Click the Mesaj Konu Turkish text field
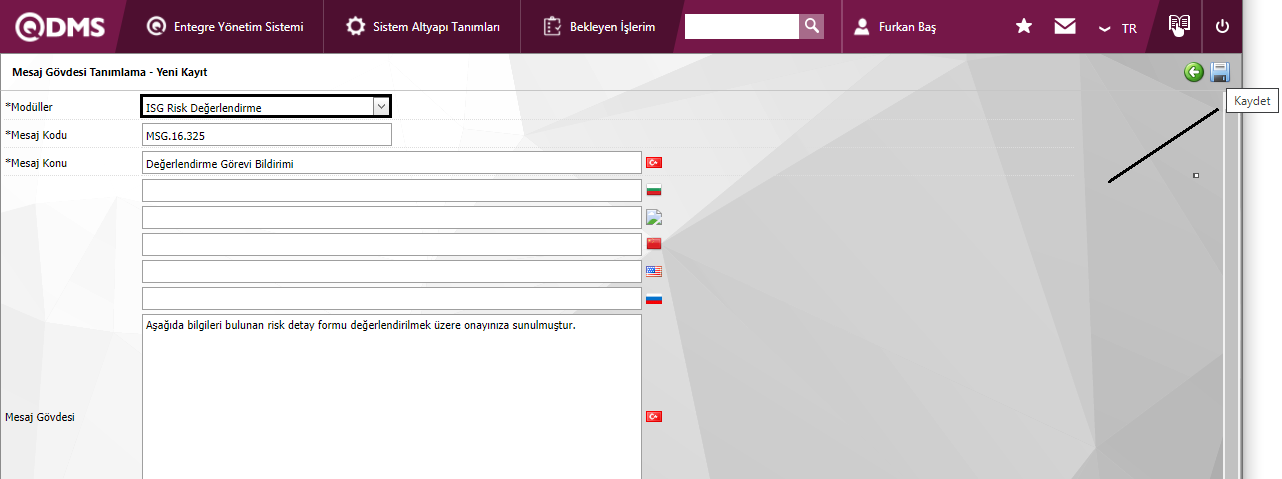1282x479 pixels. click(392, 162)
